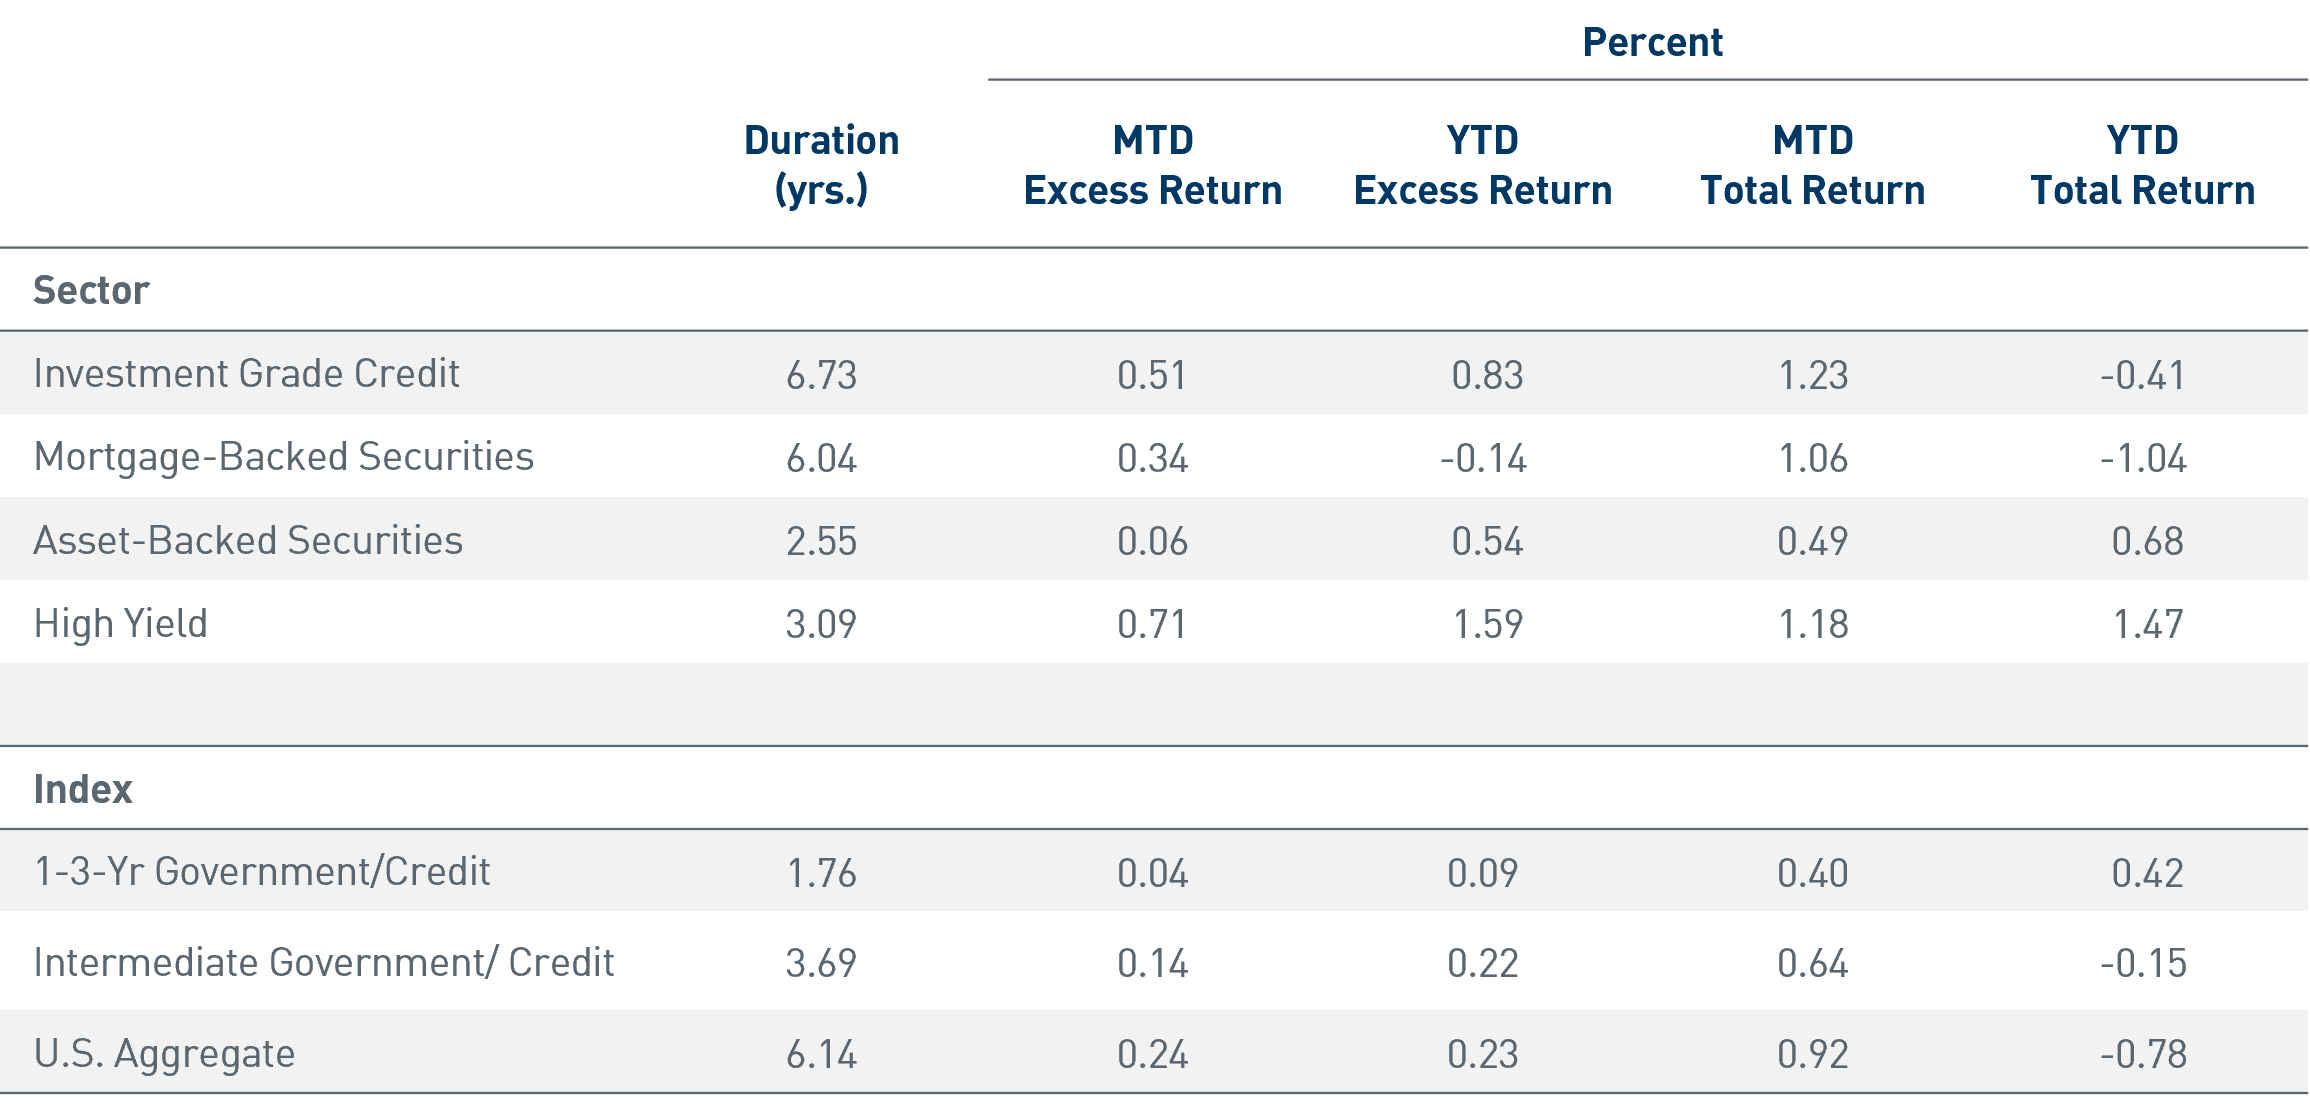Click the High Yield row label
Image resolution: width=2310 pixels, height=1104 pixels.
[121, 624]
